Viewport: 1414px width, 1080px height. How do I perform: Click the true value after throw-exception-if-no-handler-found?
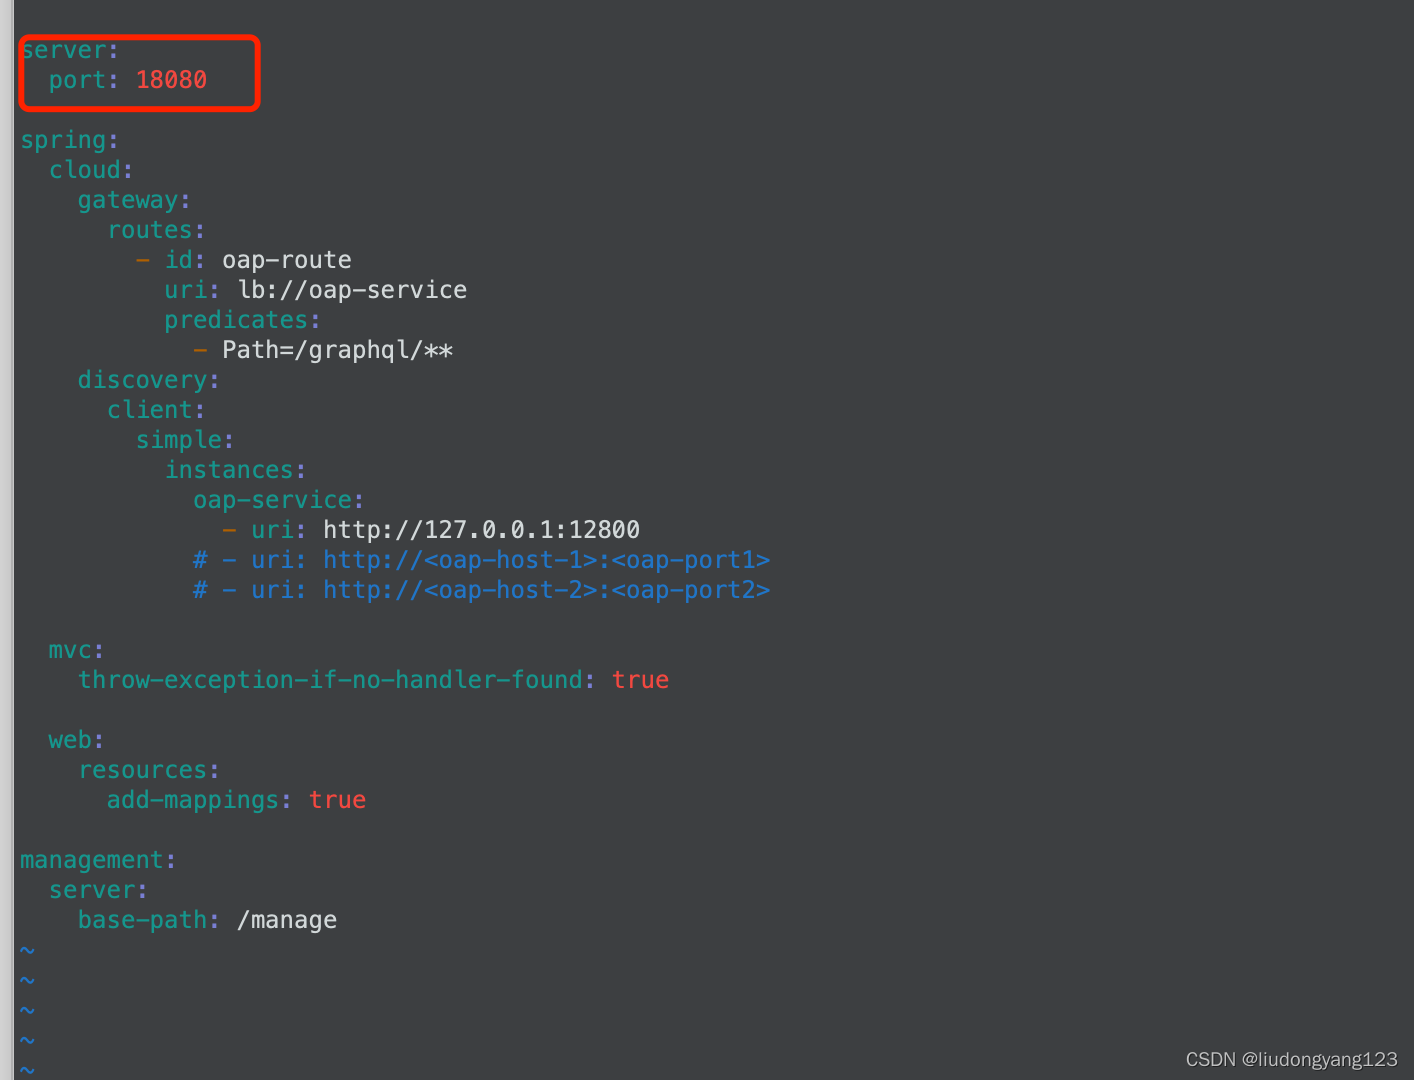click(x=640, y=680)
